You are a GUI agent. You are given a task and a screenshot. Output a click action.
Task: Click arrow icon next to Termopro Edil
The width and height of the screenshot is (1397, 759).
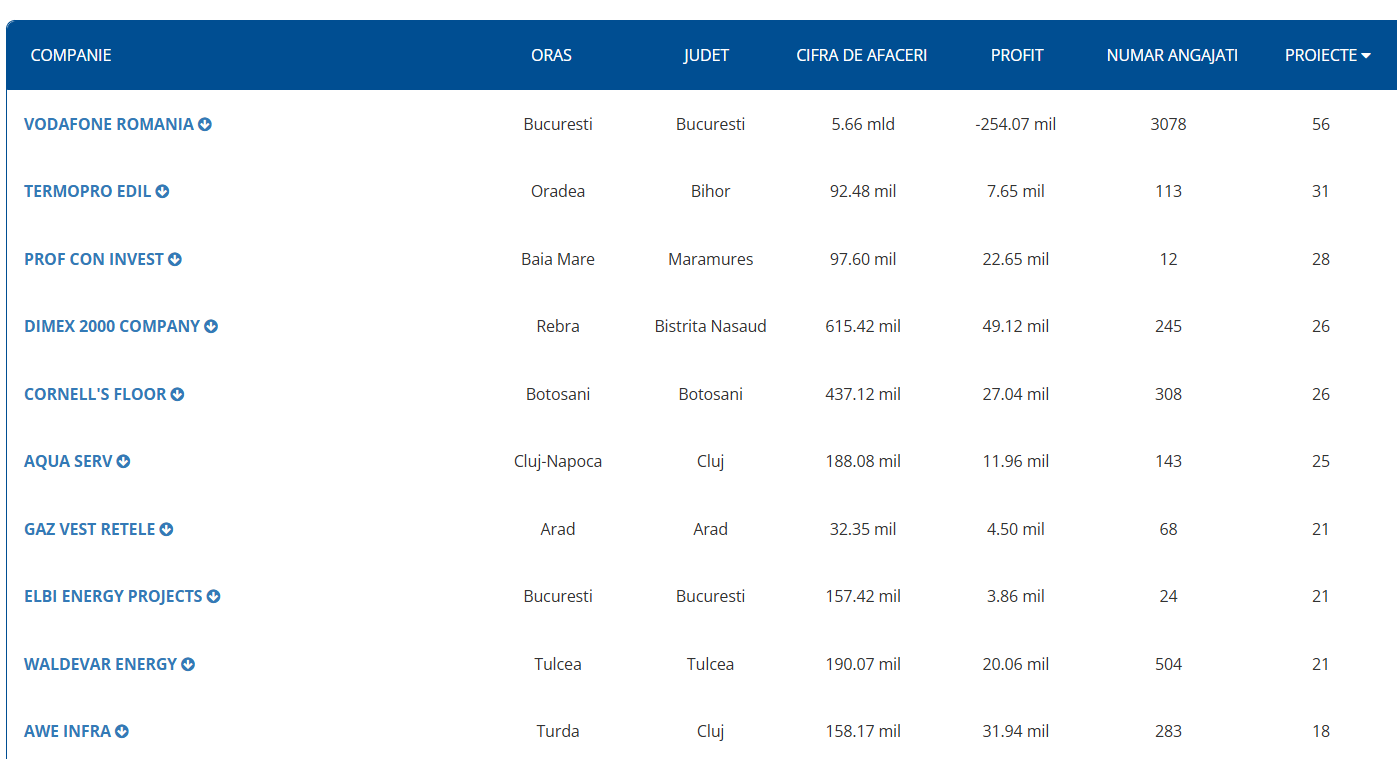[x=162, y=192]
